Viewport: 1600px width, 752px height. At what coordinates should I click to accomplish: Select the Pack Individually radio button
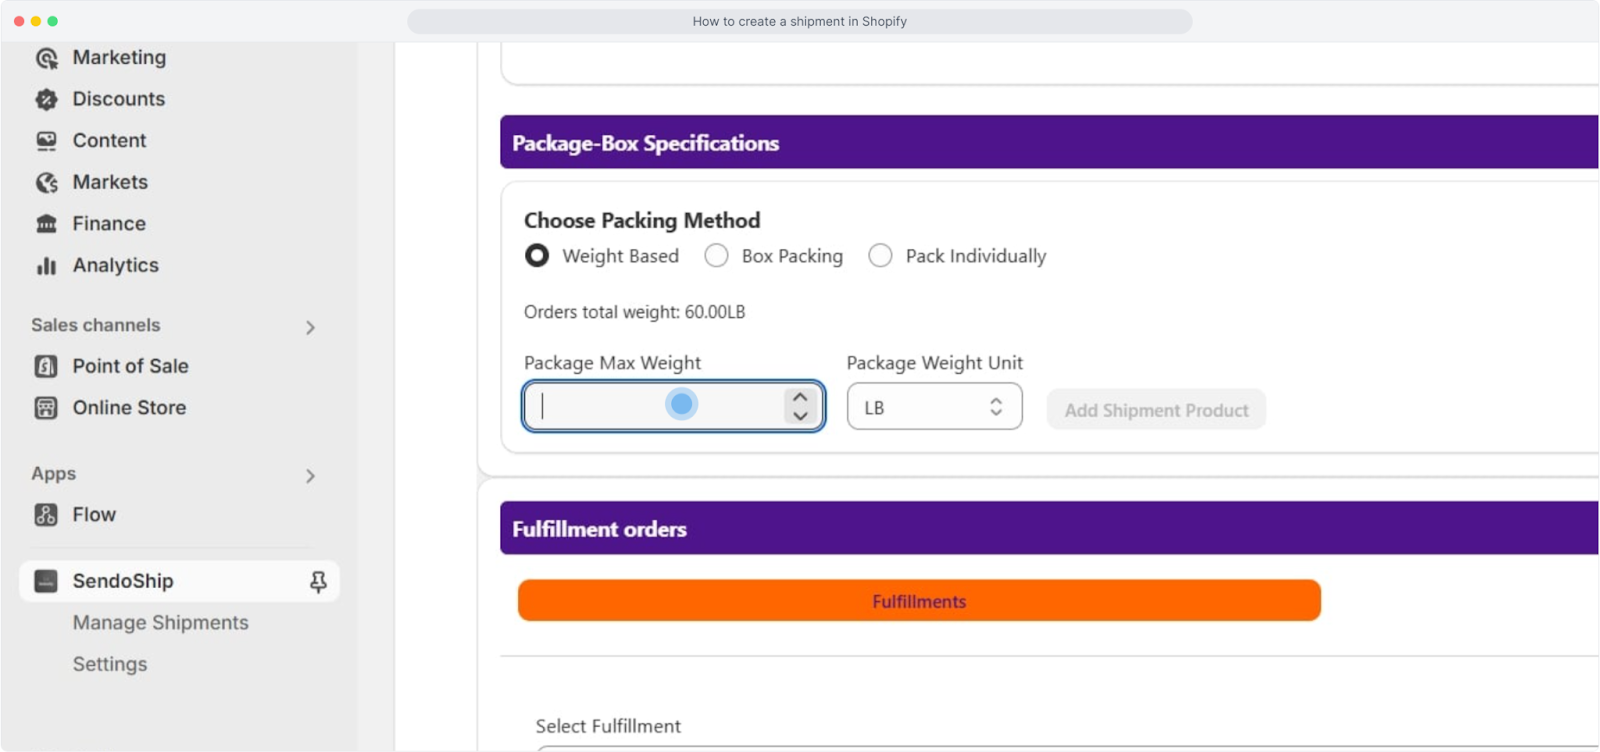tap(880, 256)
